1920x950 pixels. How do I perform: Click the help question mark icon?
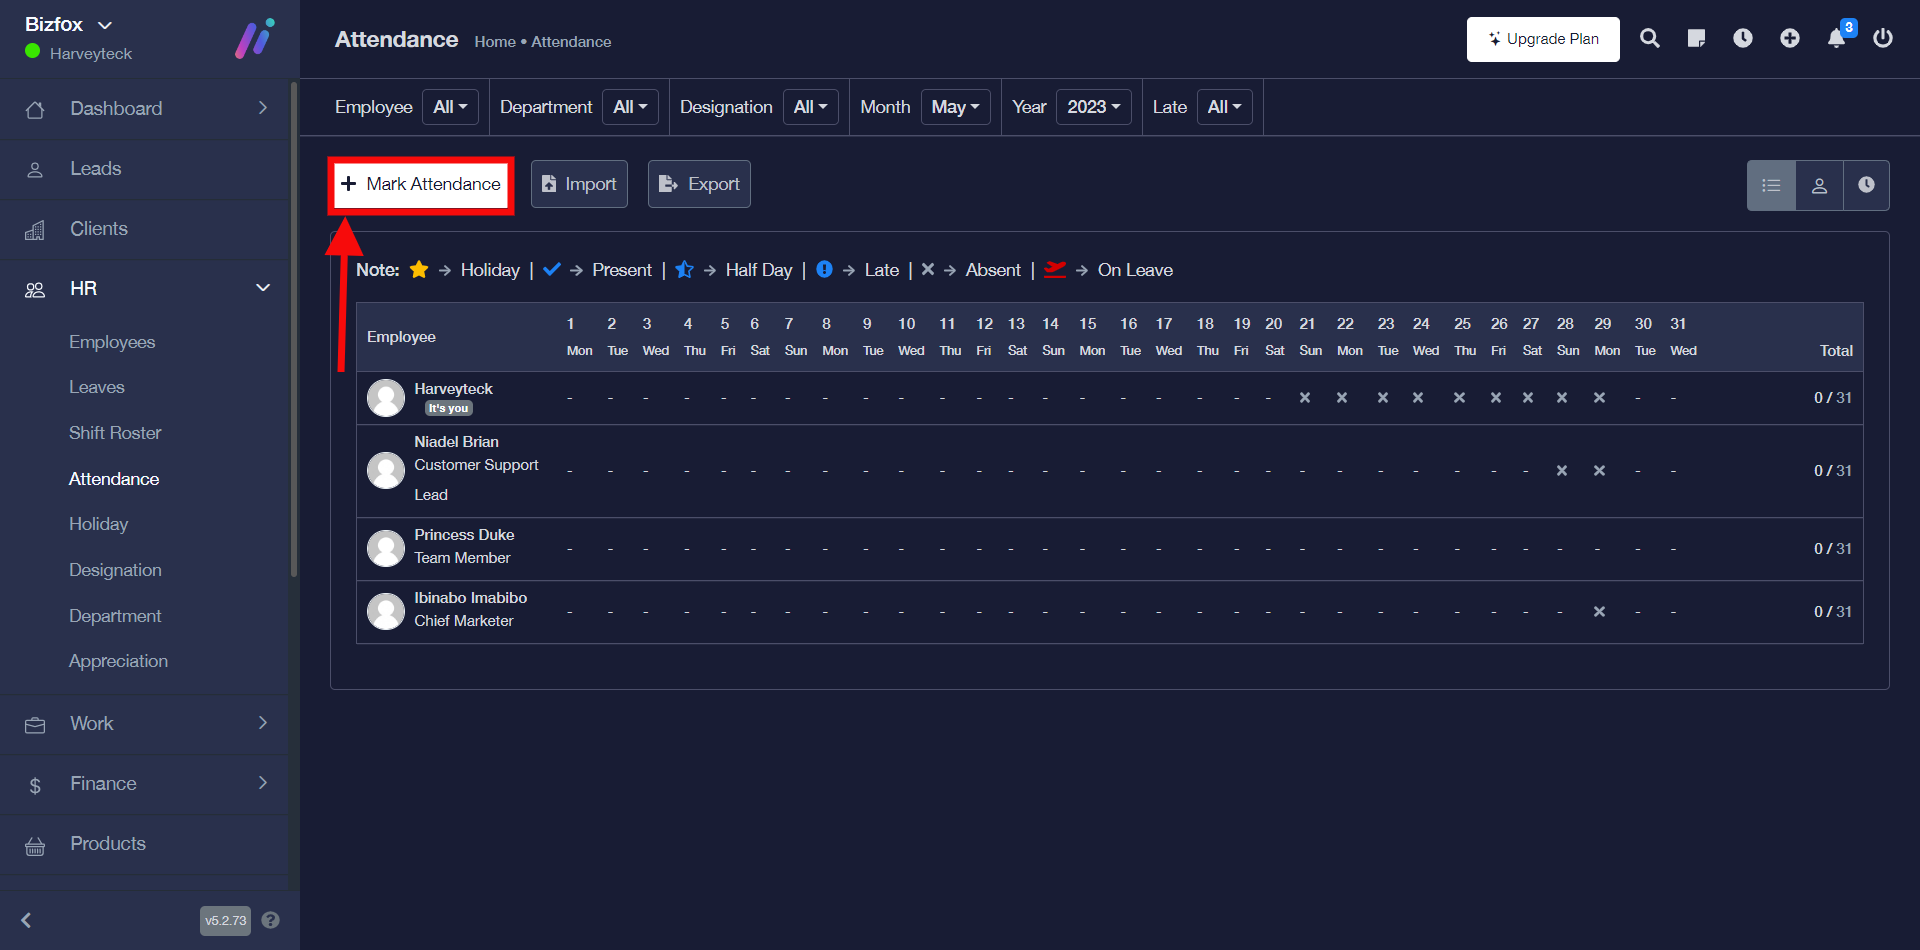click(270, 920)
